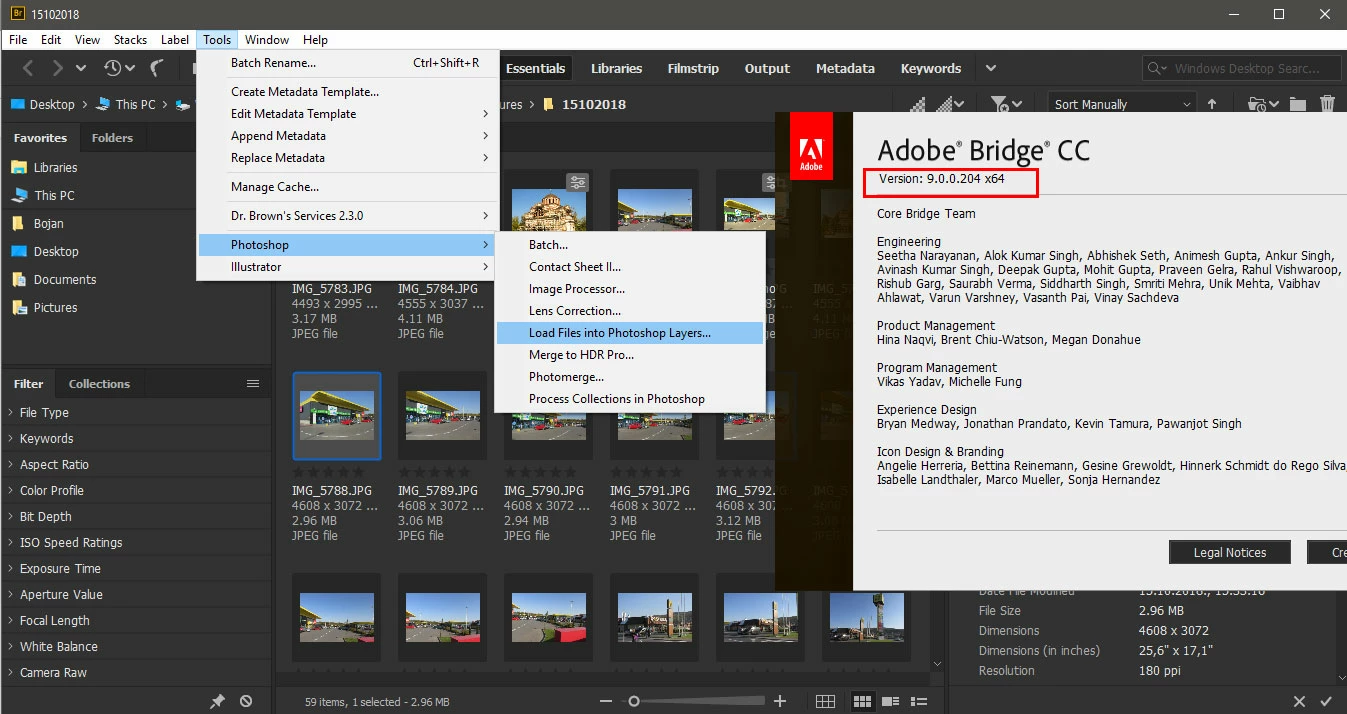
Task: Switch to view content as list
Action: pyautogui.click(x=919, y=702)
